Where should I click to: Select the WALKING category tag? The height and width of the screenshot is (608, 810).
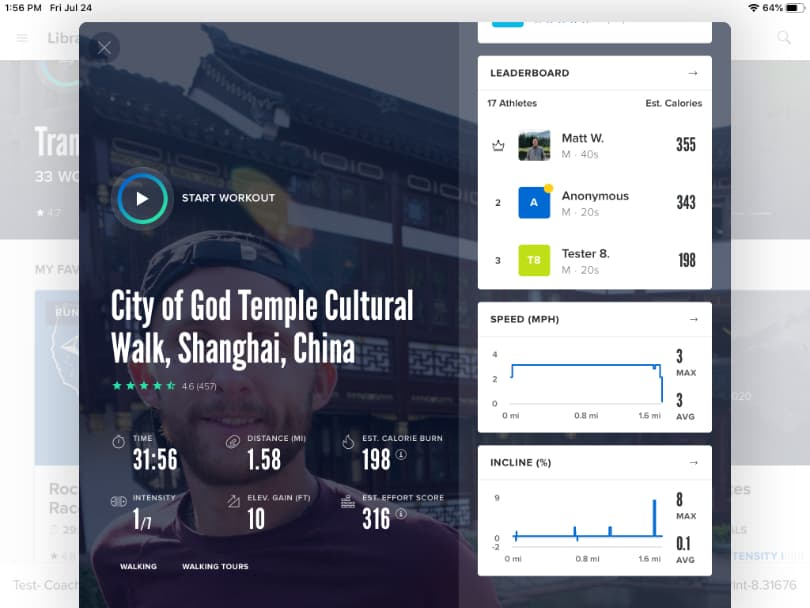(137, 566)
